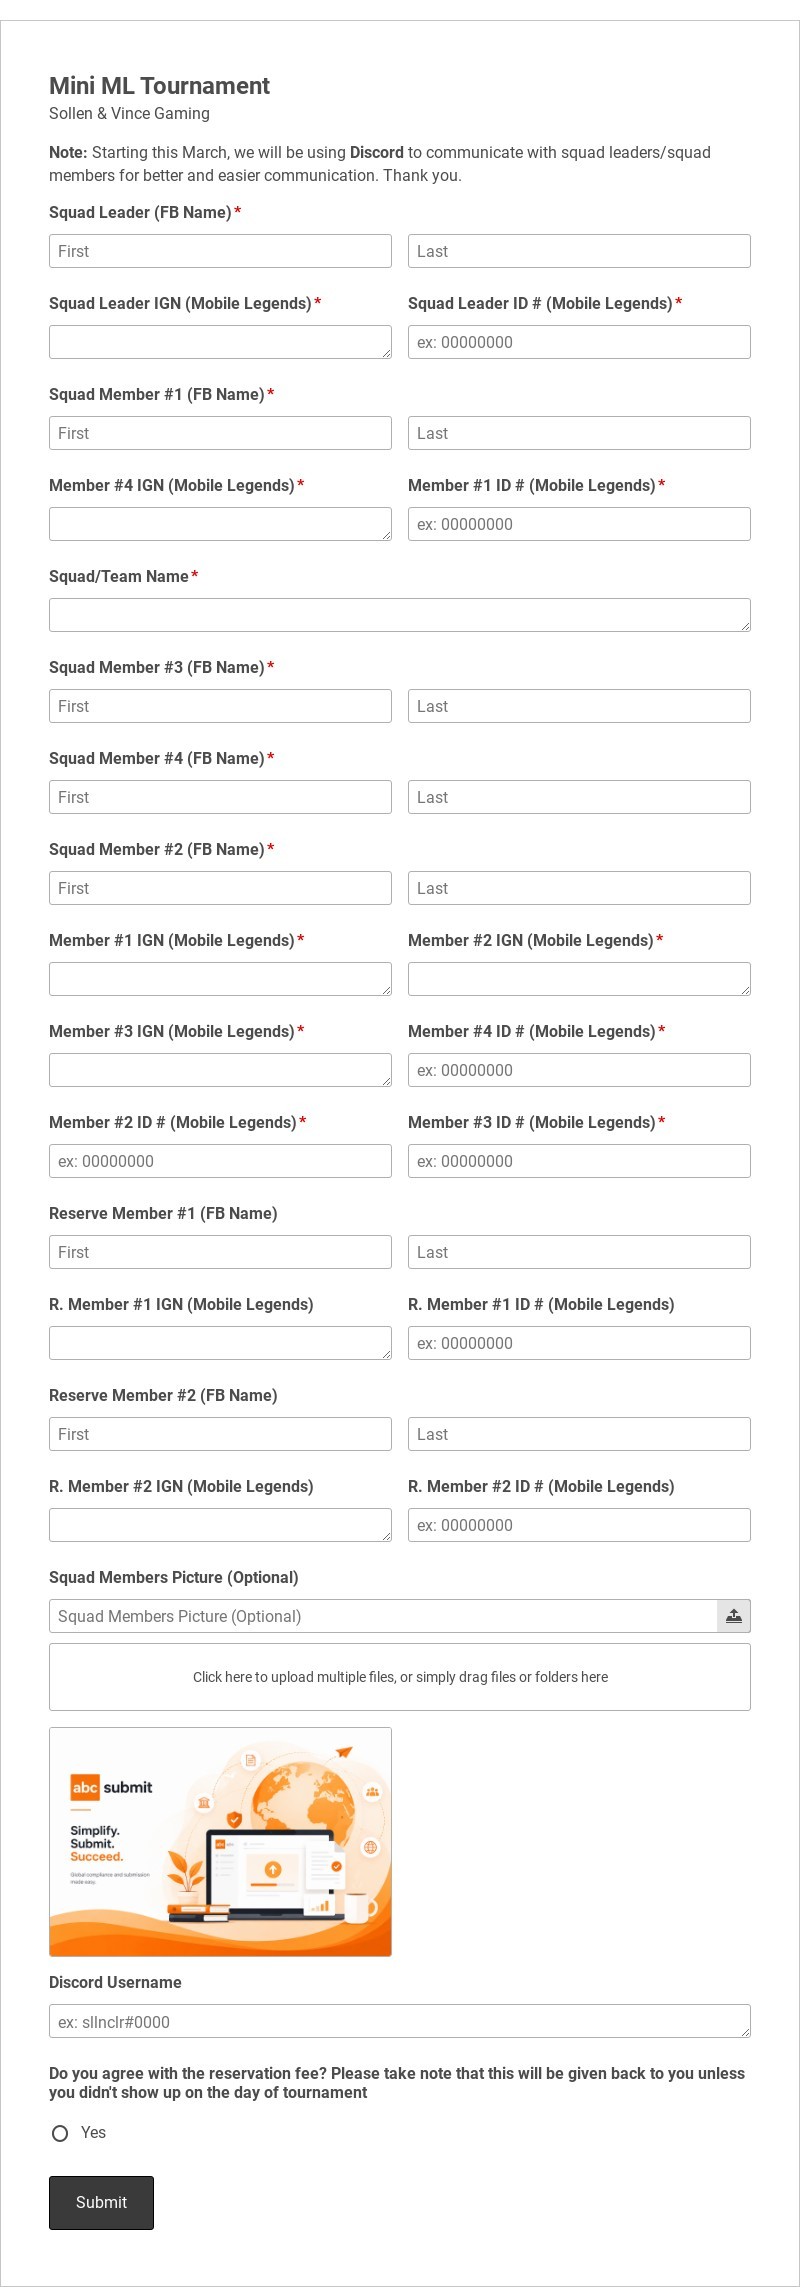
Task: Click Squad Leader FB first name field
Action: pos(220,251)
